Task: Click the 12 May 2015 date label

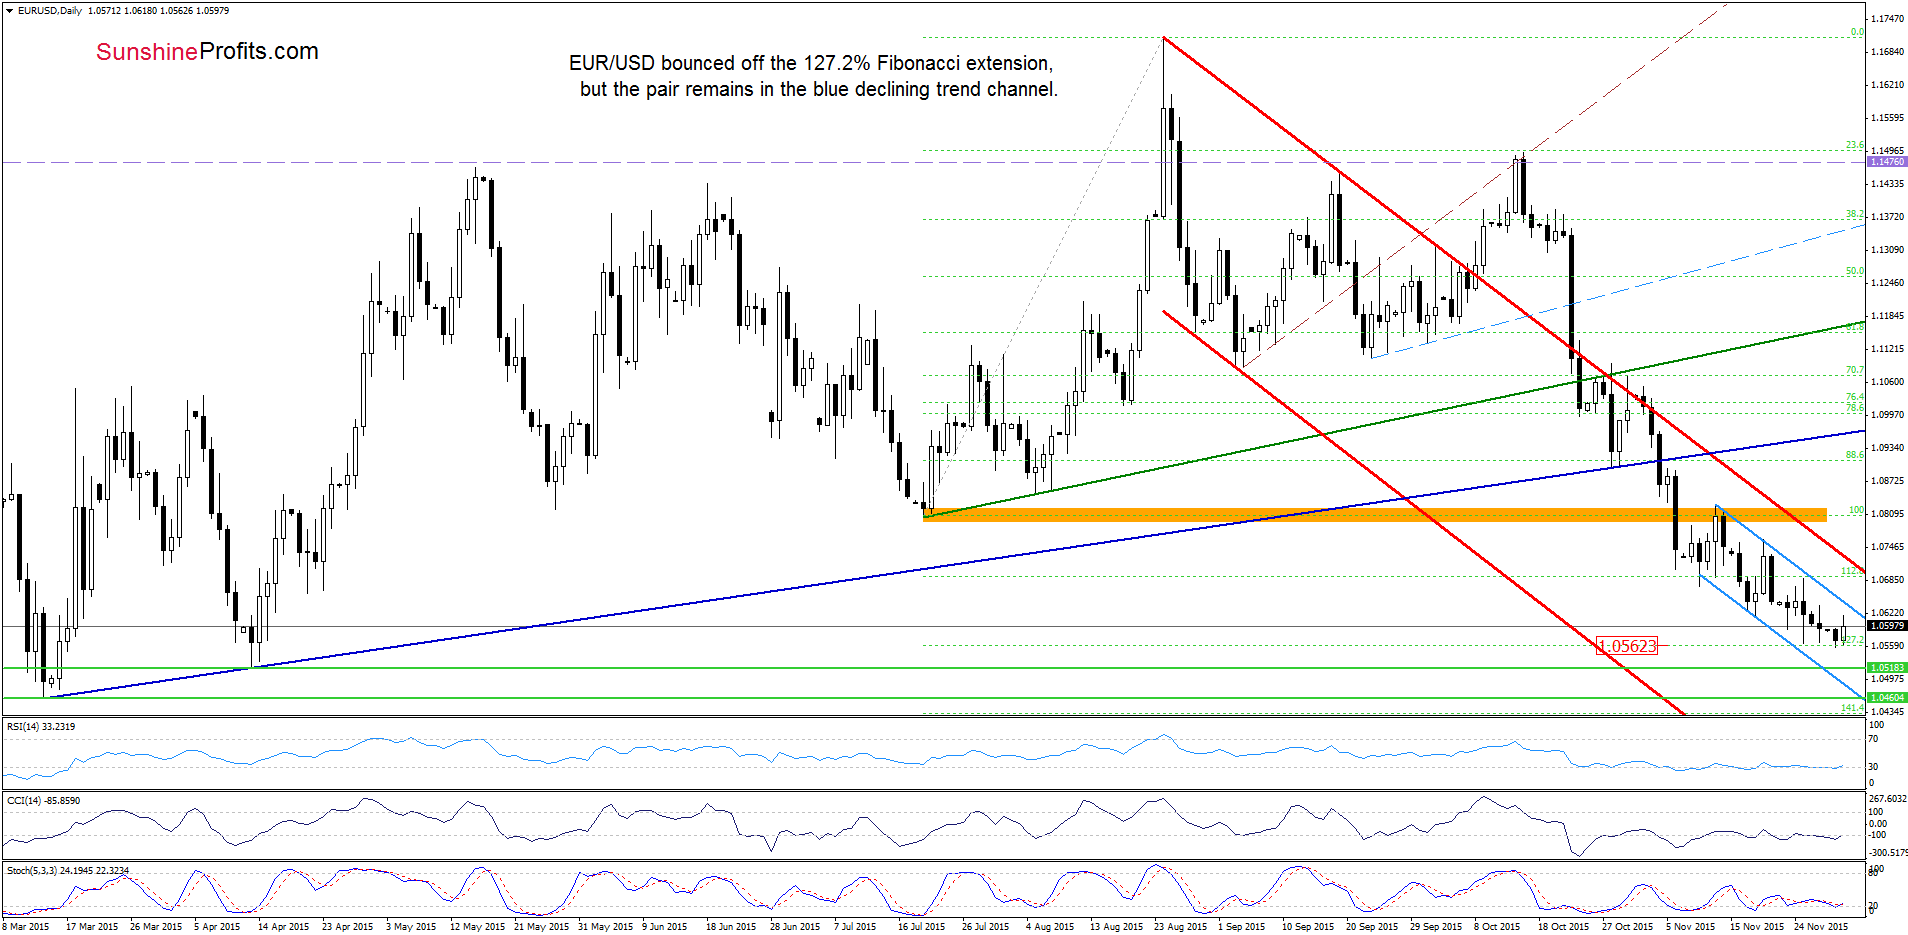Action: point(478,927)
